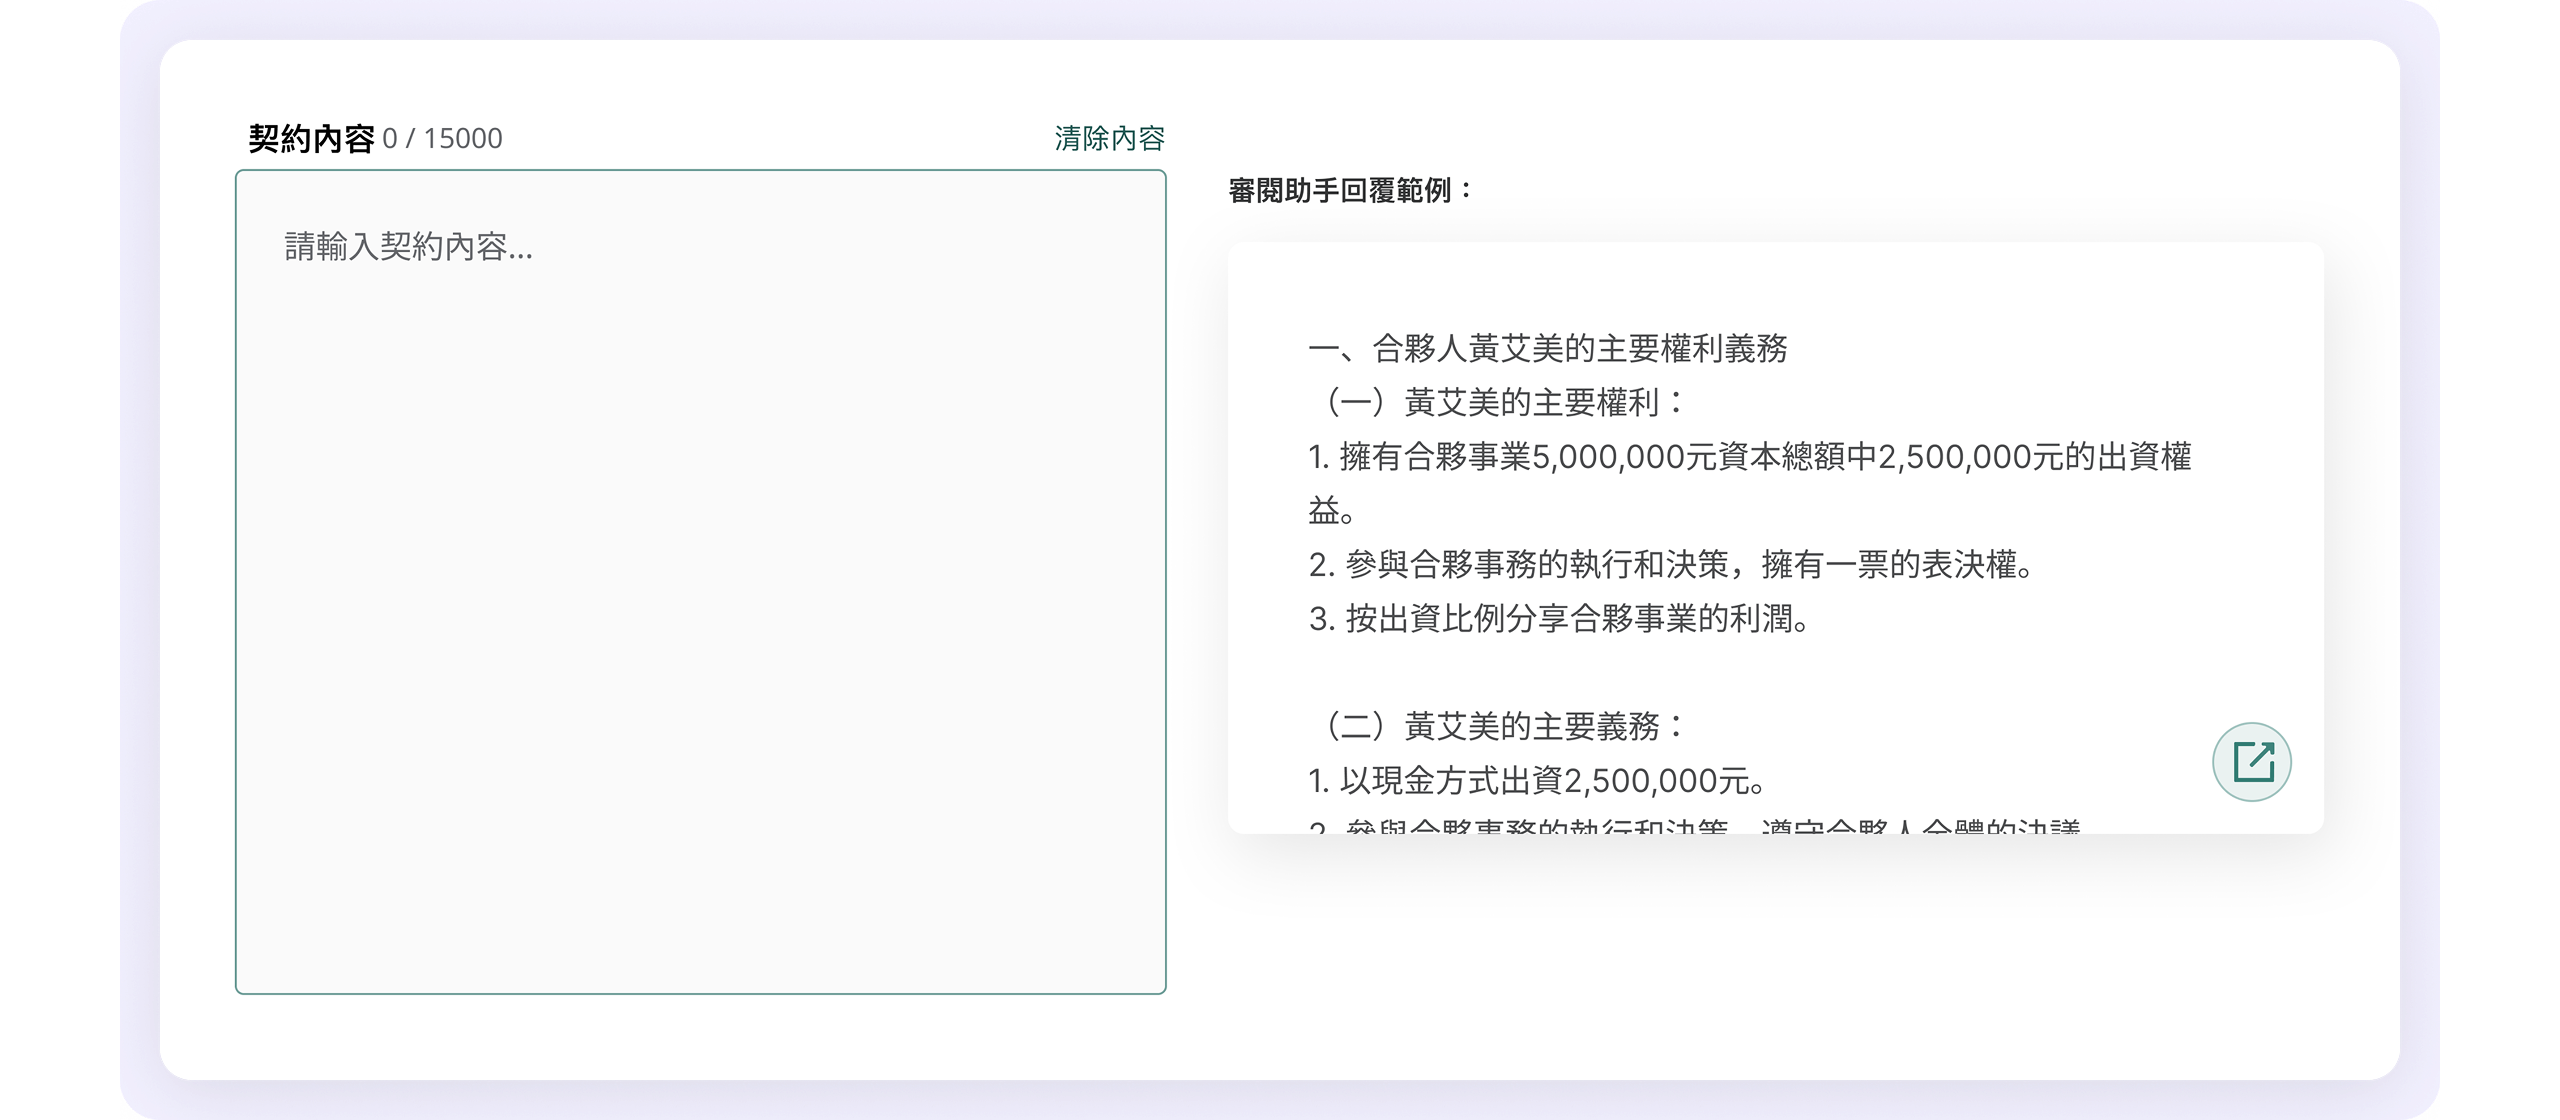
Task: Click the line 按出資比例分享合夥事業的利潤
Action: coord(1560,619)
